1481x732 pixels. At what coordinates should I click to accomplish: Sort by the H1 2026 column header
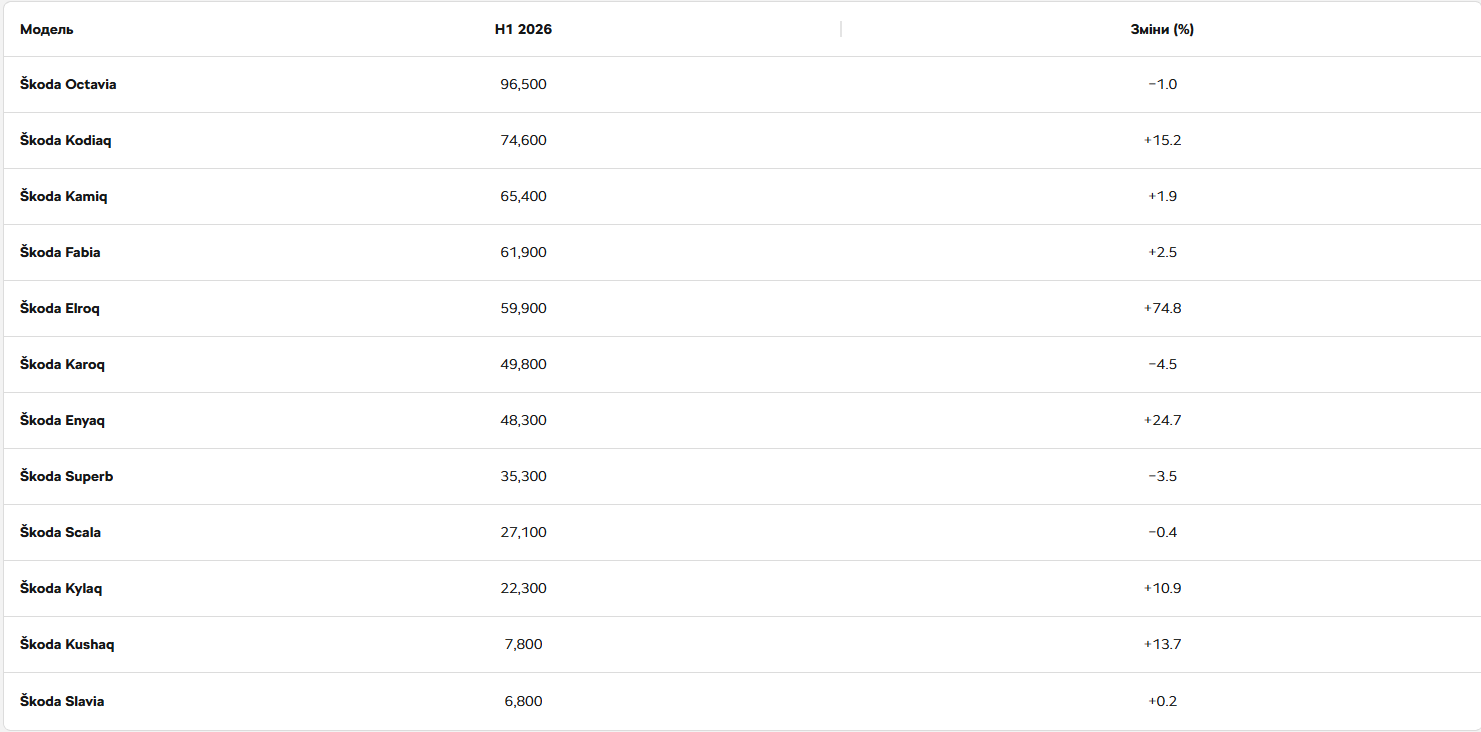(x=523, y=30)
